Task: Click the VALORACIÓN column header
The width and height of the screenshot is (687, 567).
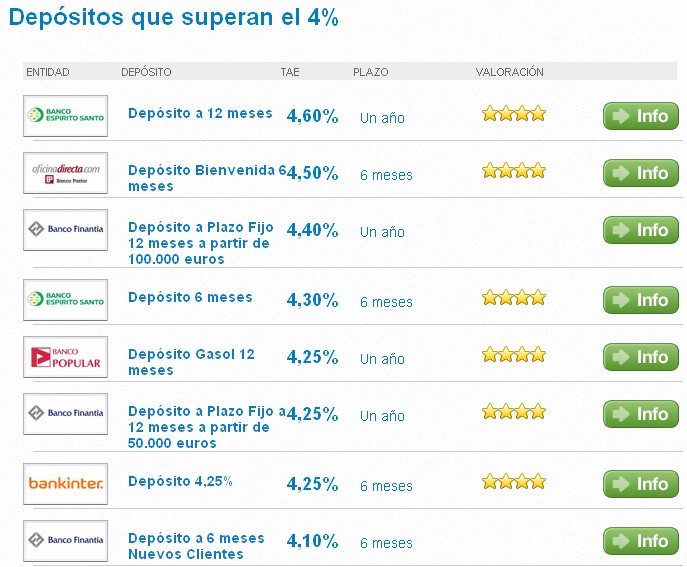Action: coord(509,72)
